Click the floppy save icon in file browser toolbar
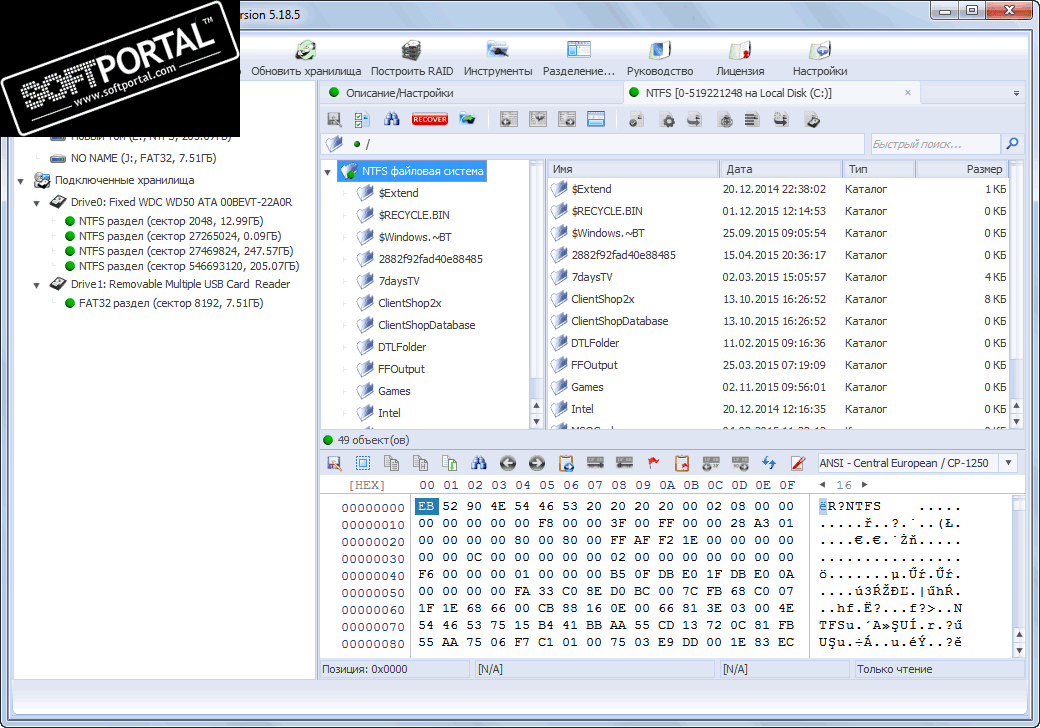Viewport: 1040px width, 728px height. tap(334, 119)
